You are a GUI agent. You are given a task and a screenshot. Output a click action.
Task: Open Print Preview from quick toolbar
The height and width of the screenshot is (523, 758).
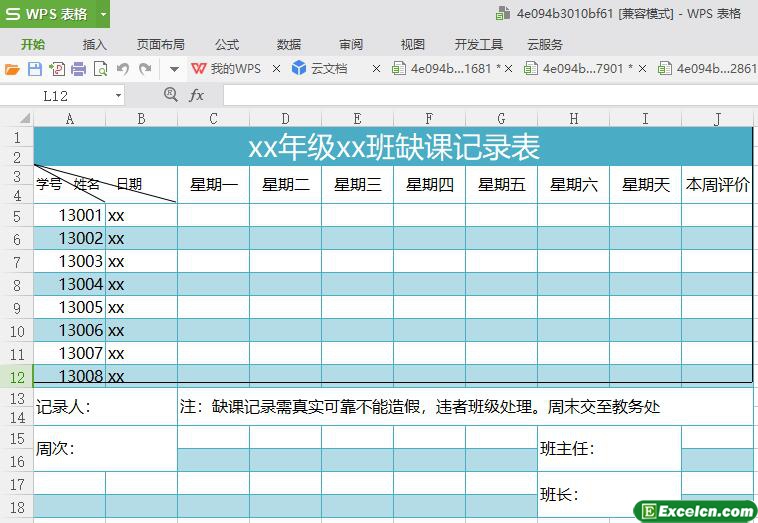pyautogui.click(x=100, y=69)
